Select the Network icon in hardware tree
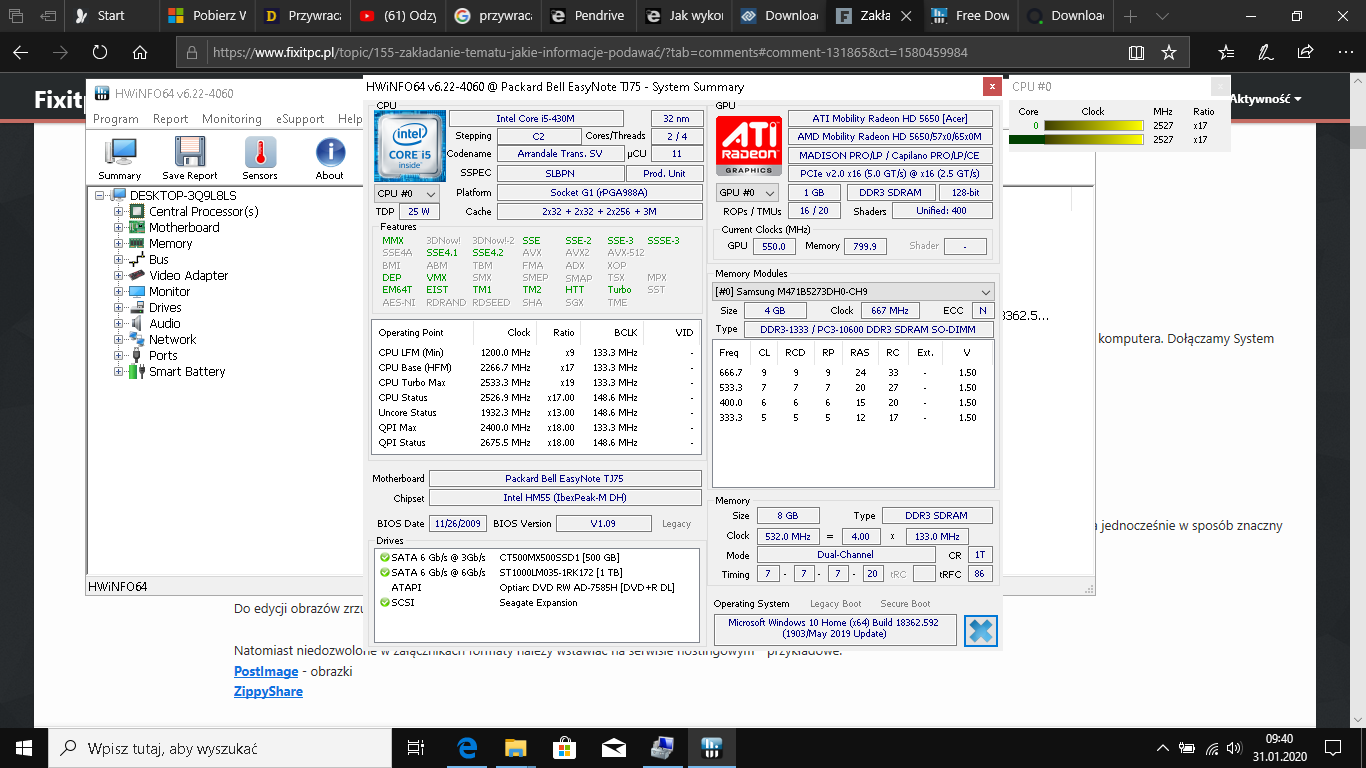This screenshot has height=768, width=1366. click(137, 340)
